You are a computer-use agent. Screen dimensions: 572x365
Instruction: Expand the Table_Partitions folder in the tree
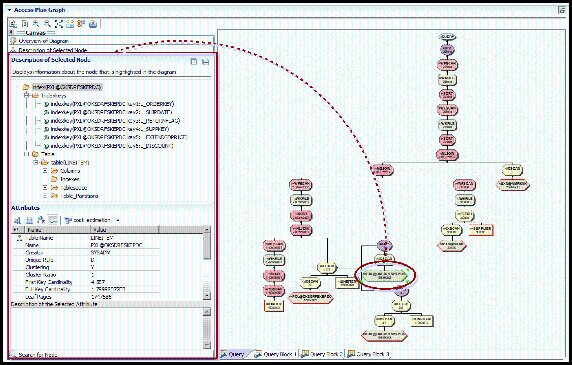[45, 196]
